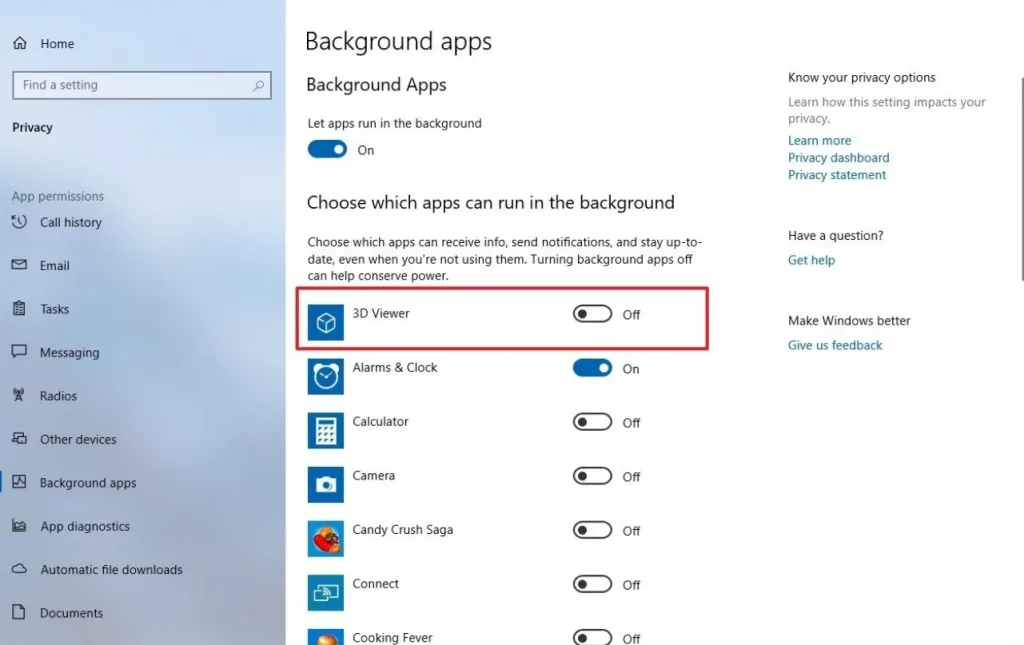The image size is (1024, 645).
Task: Open the Privacy dashboard link
Action: point(838,158)
